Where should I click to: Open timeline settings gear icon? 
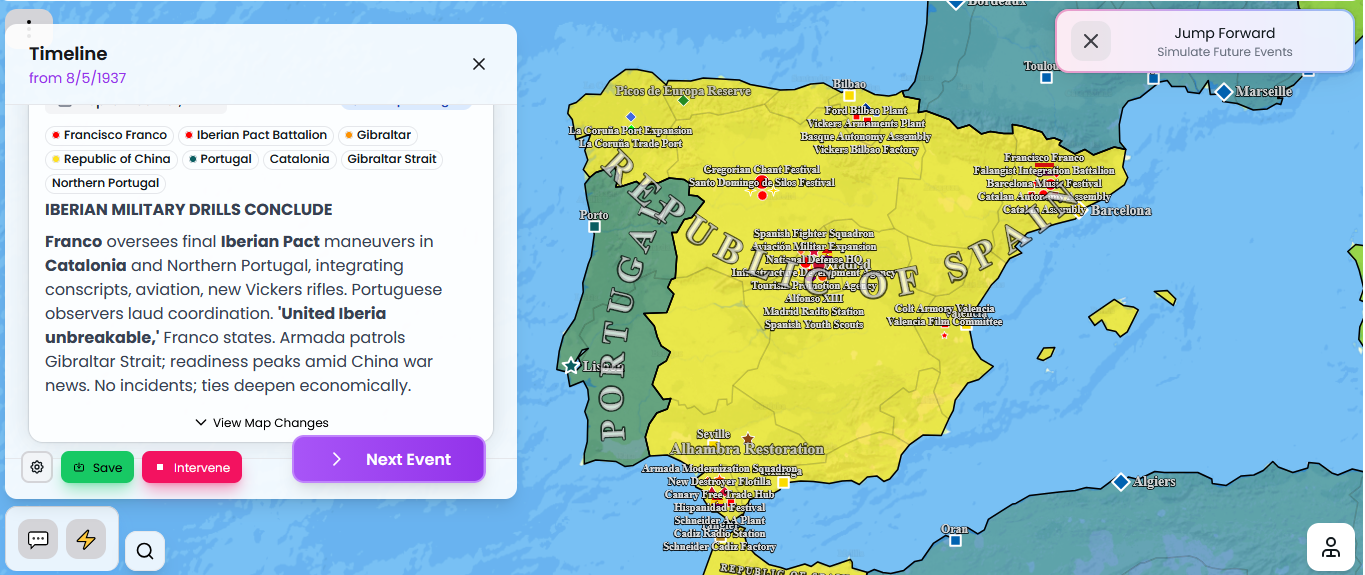[37, 467]
